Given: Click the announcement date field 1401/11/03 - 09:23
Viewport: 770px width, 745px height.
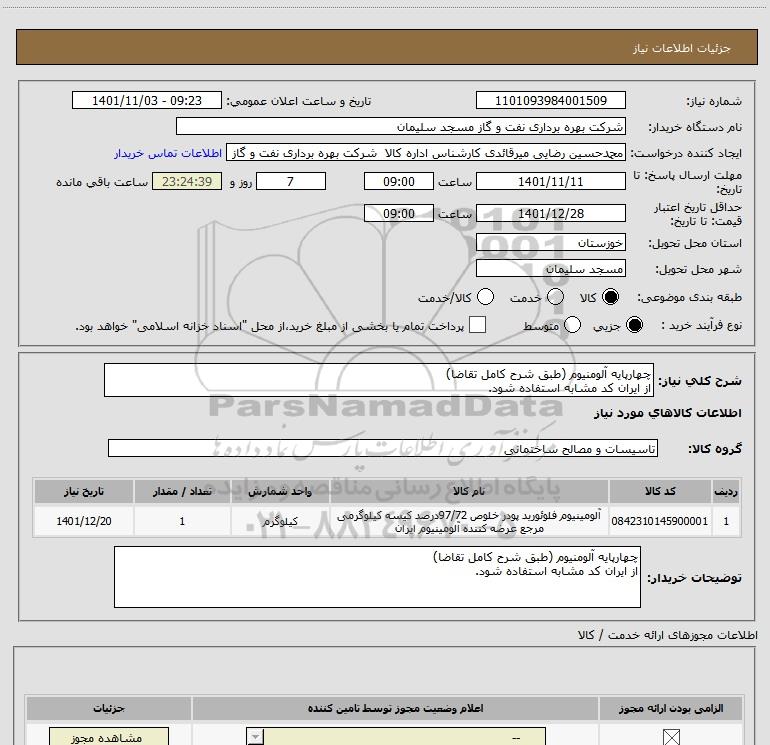Looking at the screenshot, I should click(x=147, y=100).
